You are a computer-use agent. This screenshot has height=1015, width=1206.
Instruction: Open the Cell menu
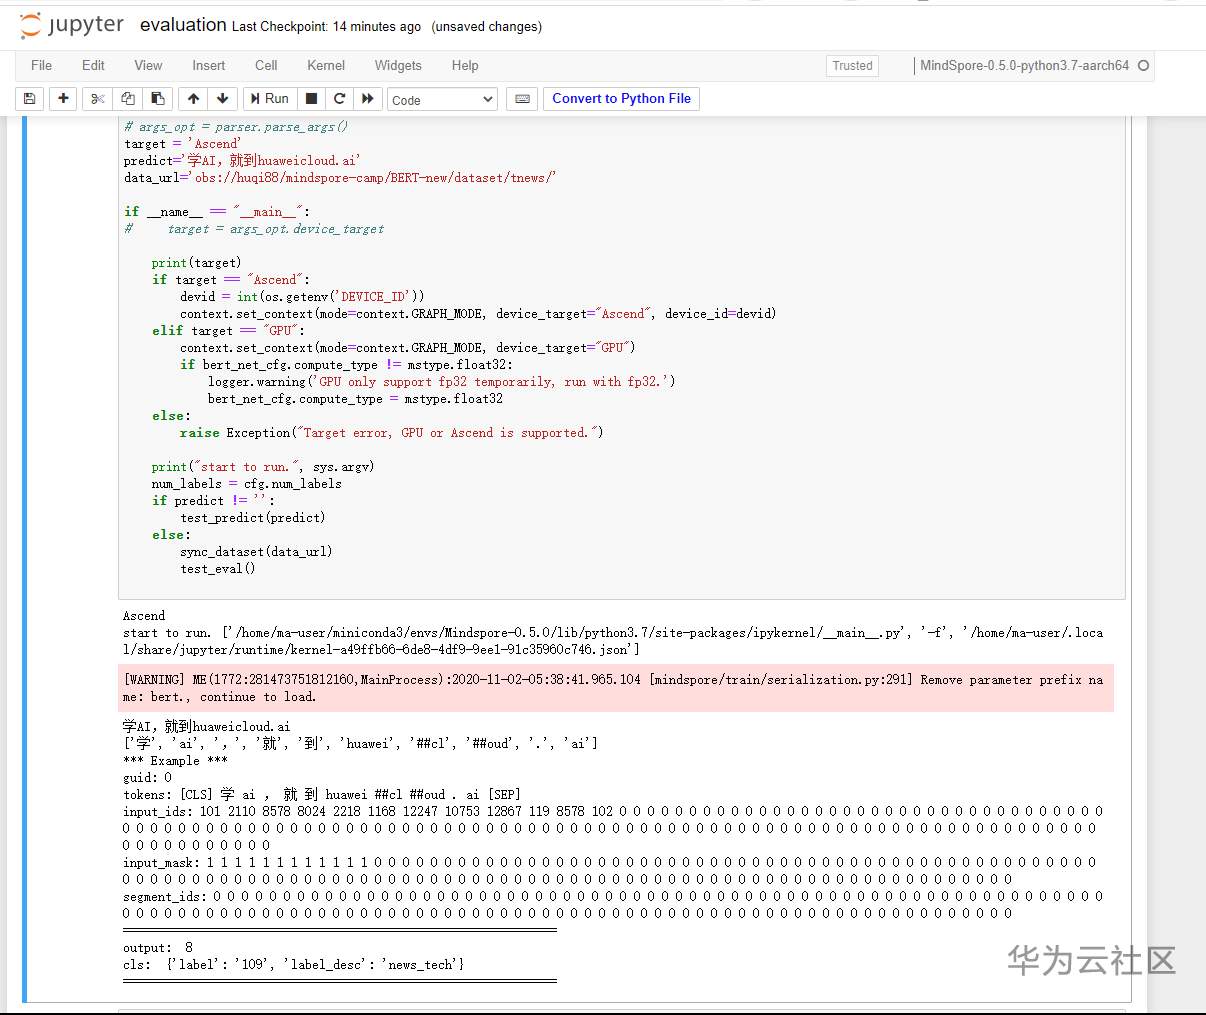tap(265, 65)
